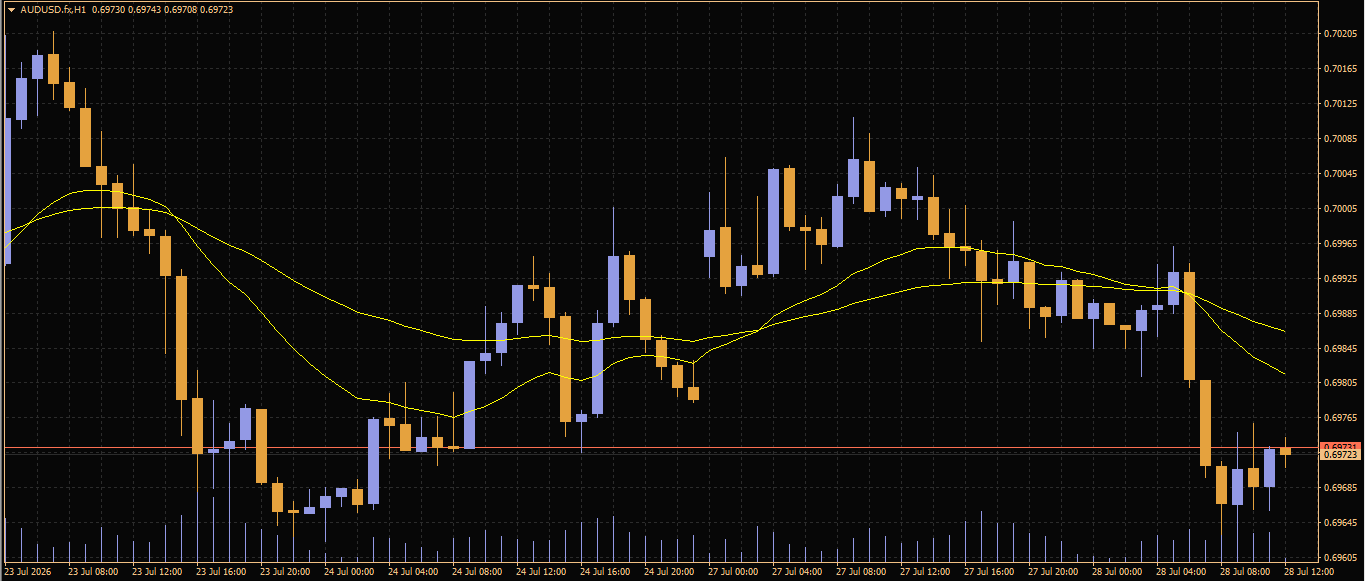The height and width of the screenshot is (581, 1366).
Task: Click the 0.70165 price scale label
Action: [1339, 69]
